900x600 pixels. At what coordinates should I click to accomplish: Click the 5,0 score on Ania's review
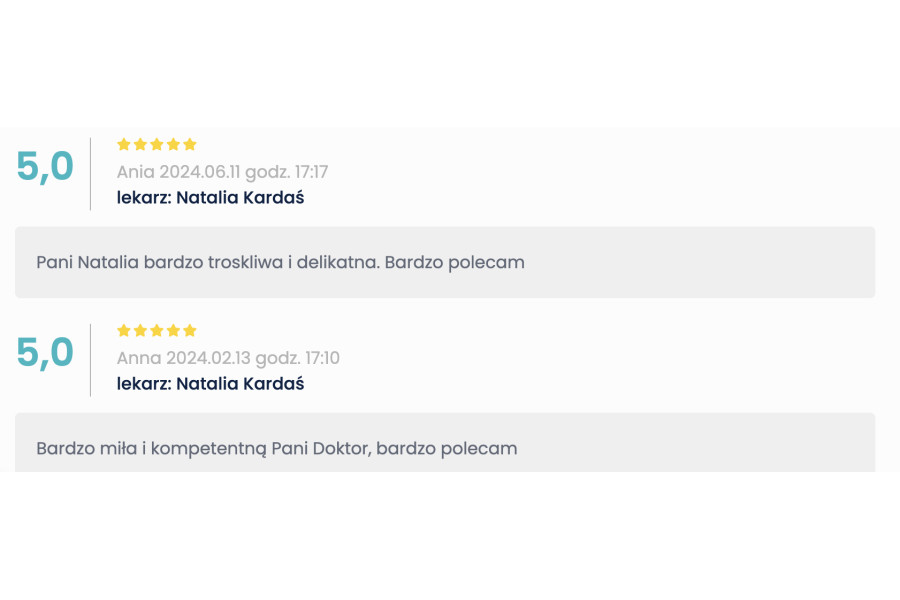pyautogui.click(x=45, y=167)
